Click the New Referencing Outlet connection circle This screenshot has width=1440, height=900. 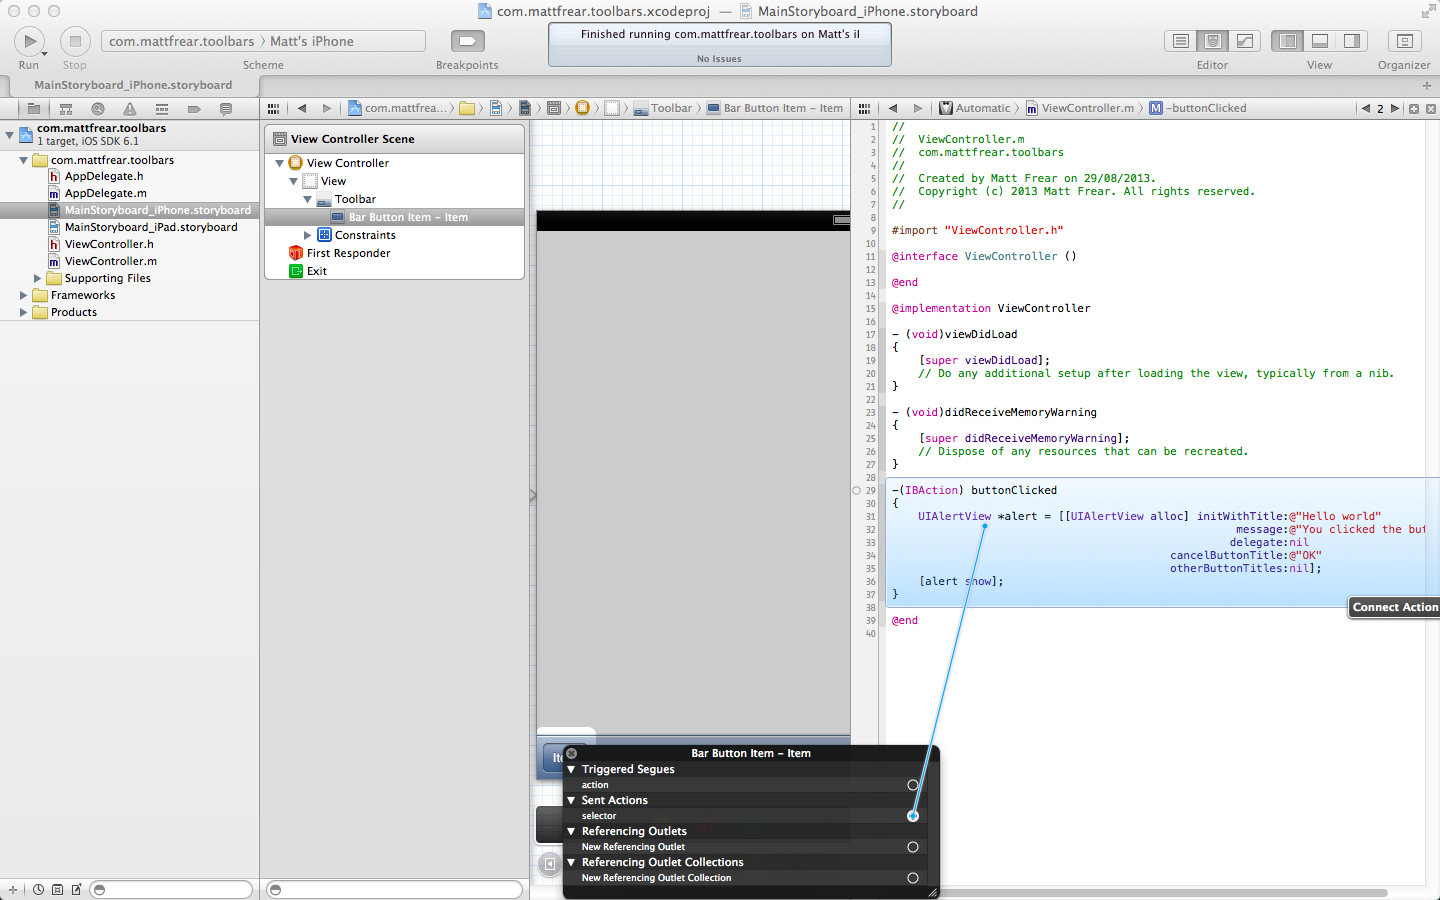[912, 847]
